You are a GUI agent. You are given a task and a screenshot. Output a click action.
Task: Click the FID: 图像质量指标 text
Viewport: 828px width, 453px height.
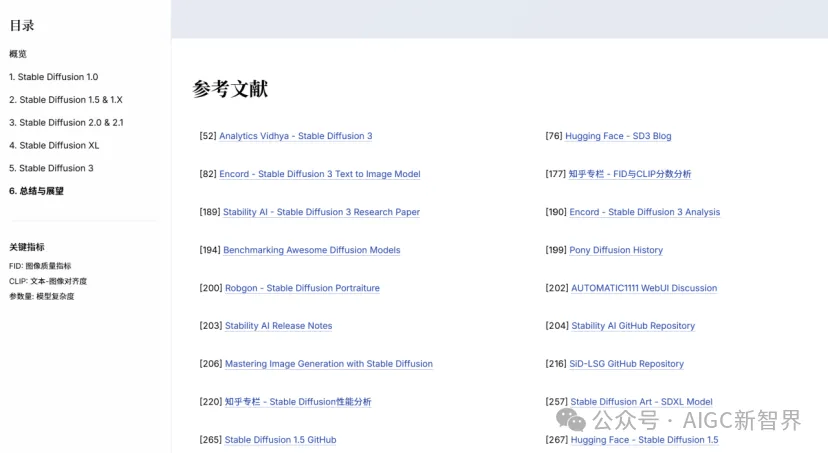point(40,266)
